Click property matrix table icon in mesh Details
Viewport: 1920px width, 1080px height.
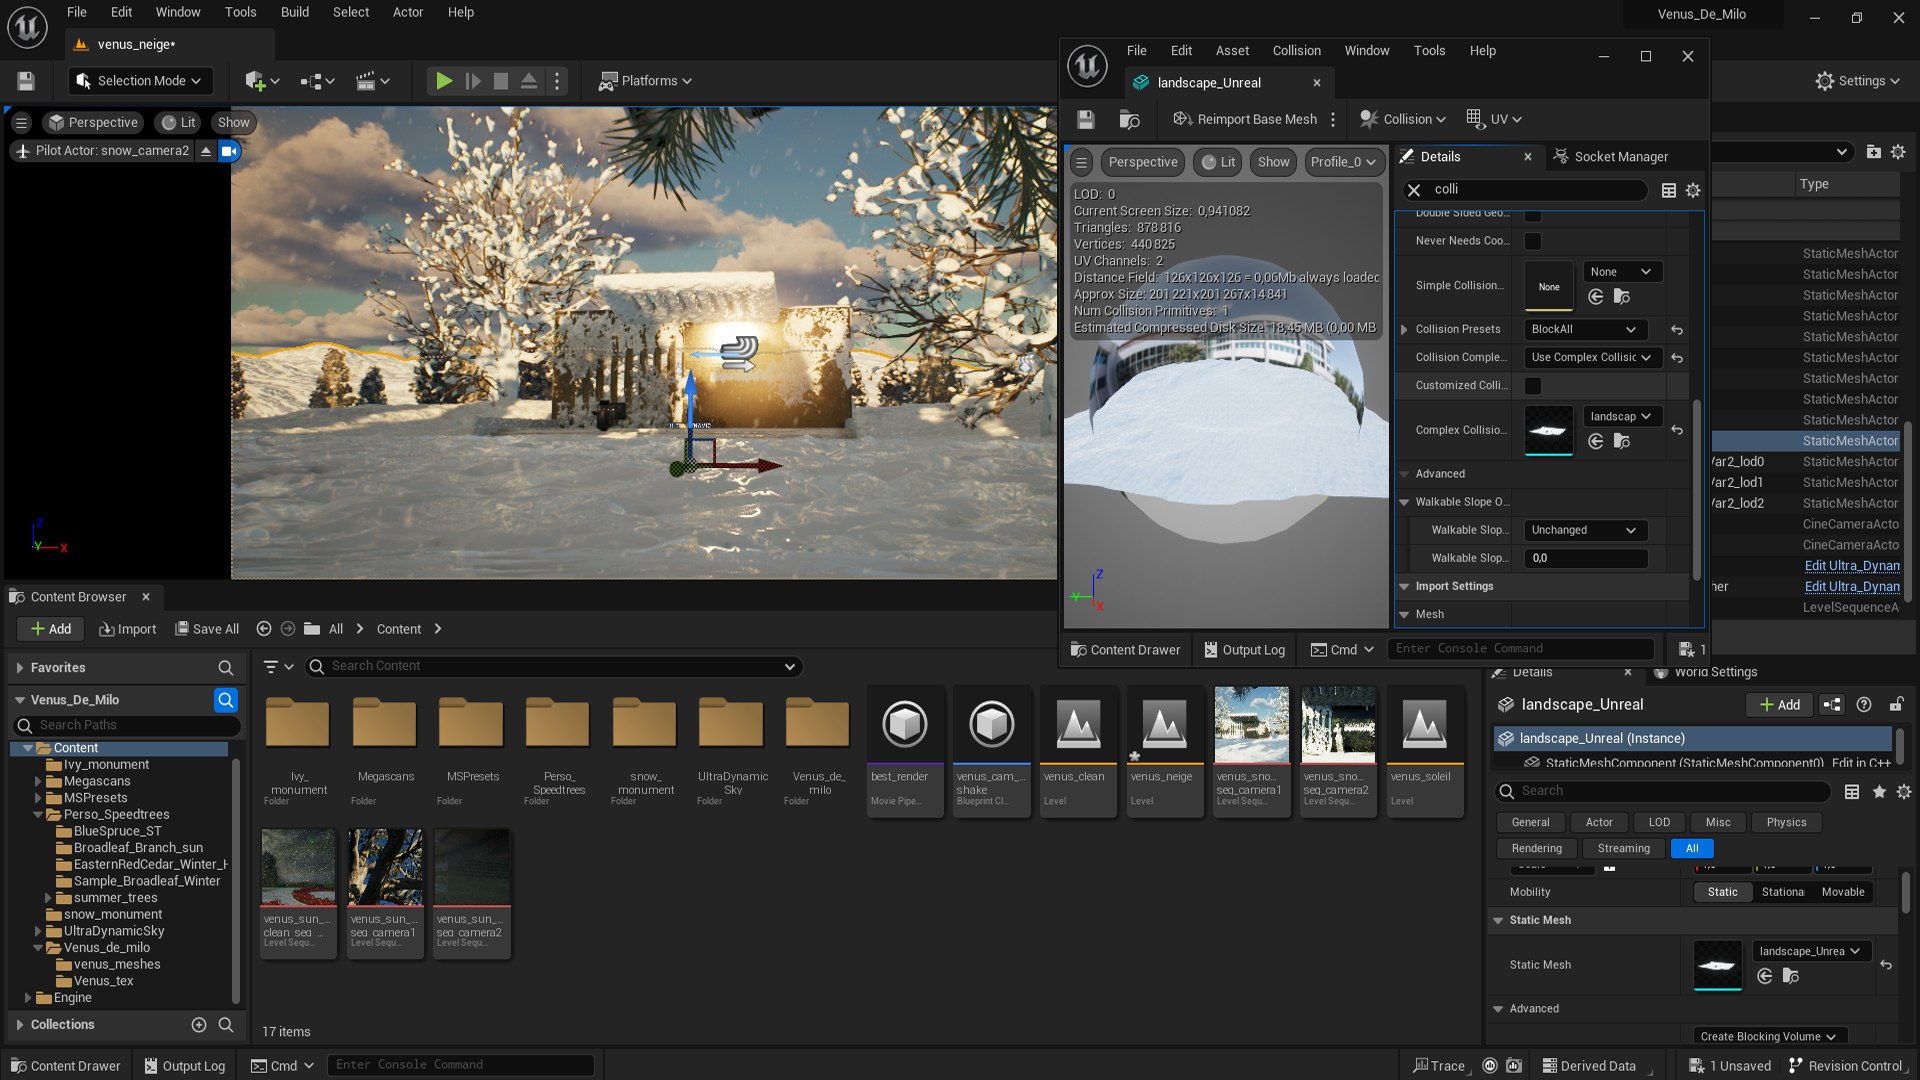point(1669,190)
